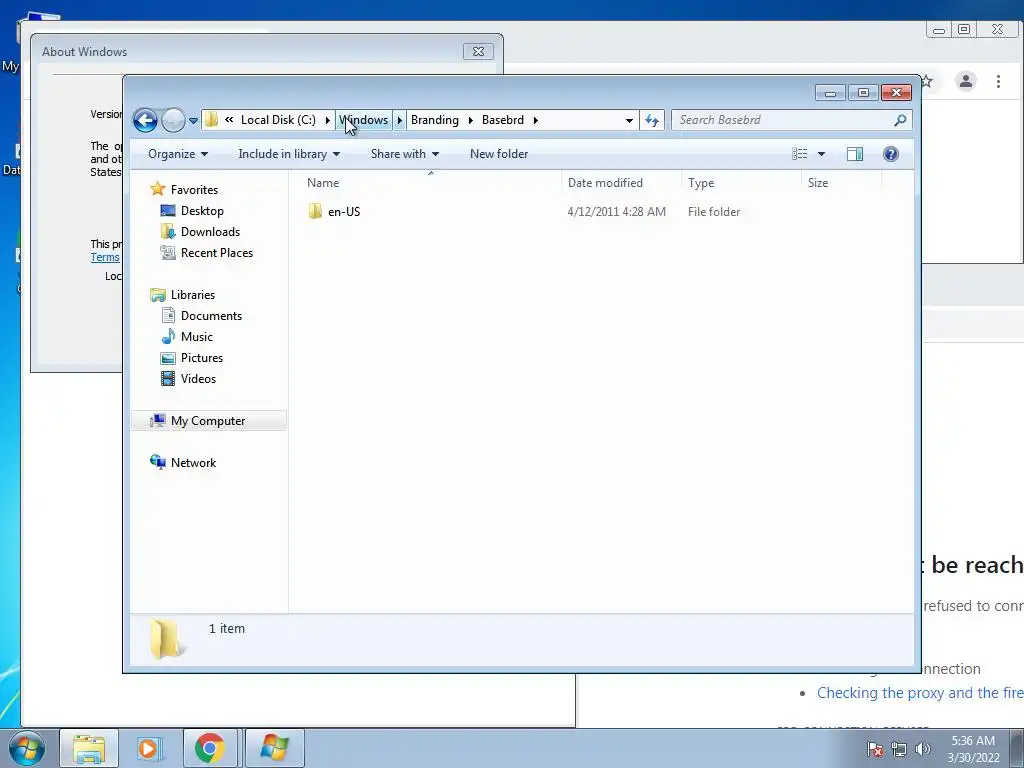Open the Music library

[197, 337]
